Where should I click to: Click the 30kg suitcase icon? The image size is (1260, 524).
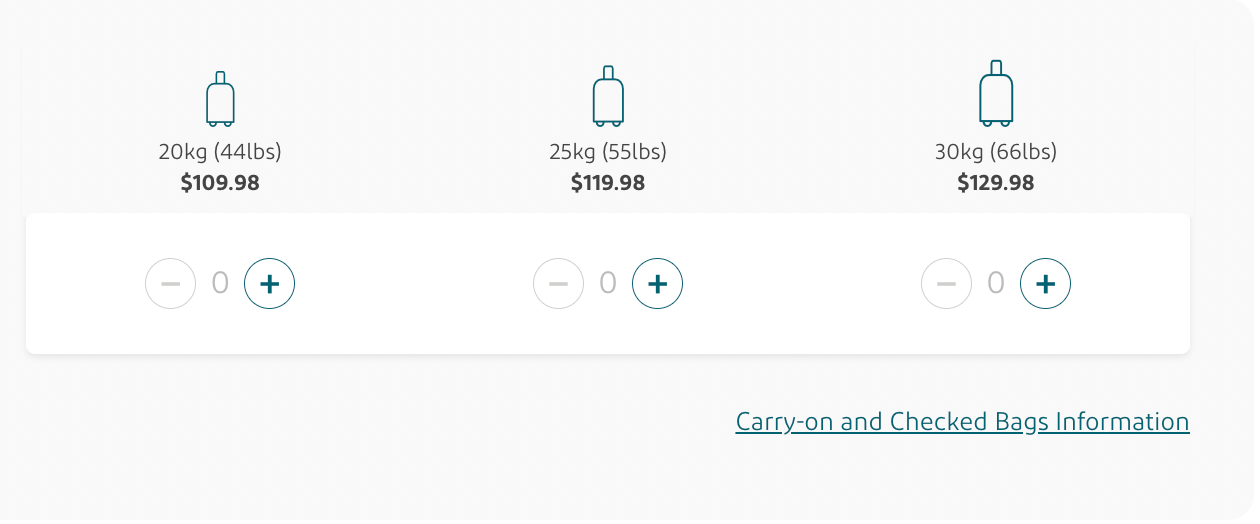tap(996, 94)
